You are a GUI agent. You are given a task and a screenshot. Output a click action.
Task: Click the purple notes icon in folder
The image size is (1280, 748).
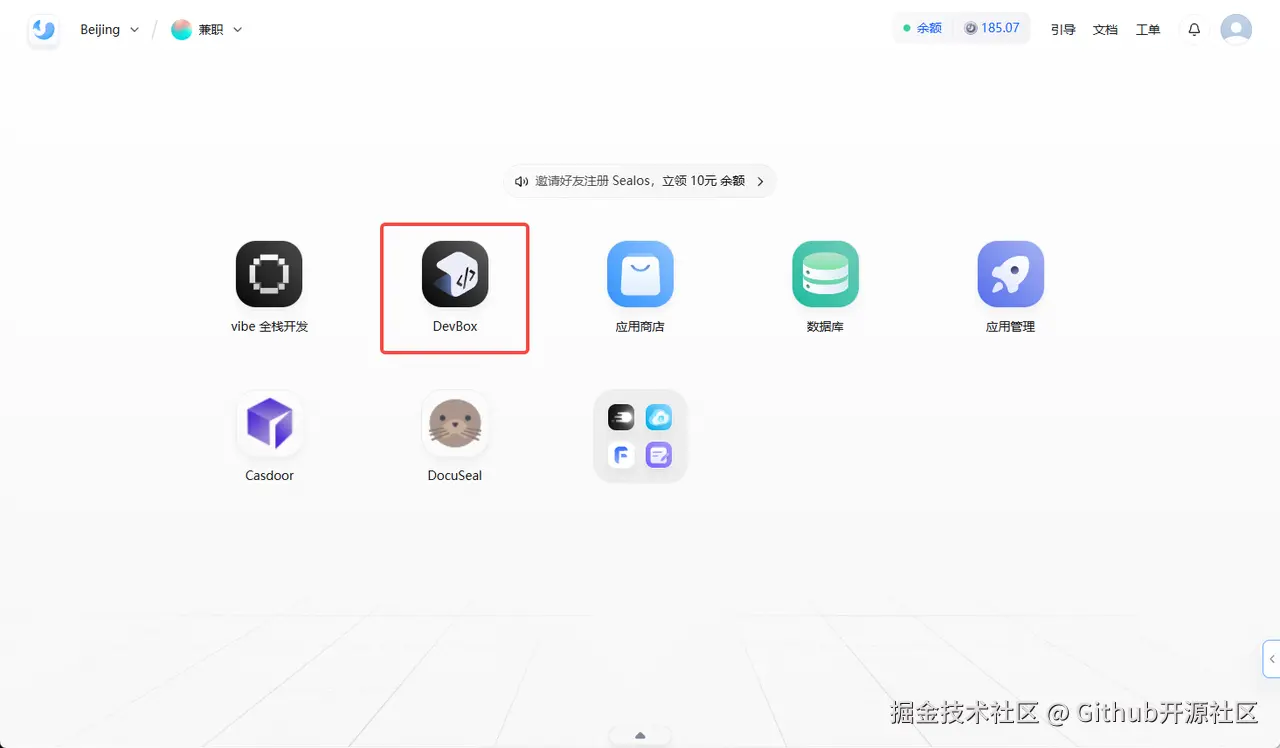click(658, 455)
